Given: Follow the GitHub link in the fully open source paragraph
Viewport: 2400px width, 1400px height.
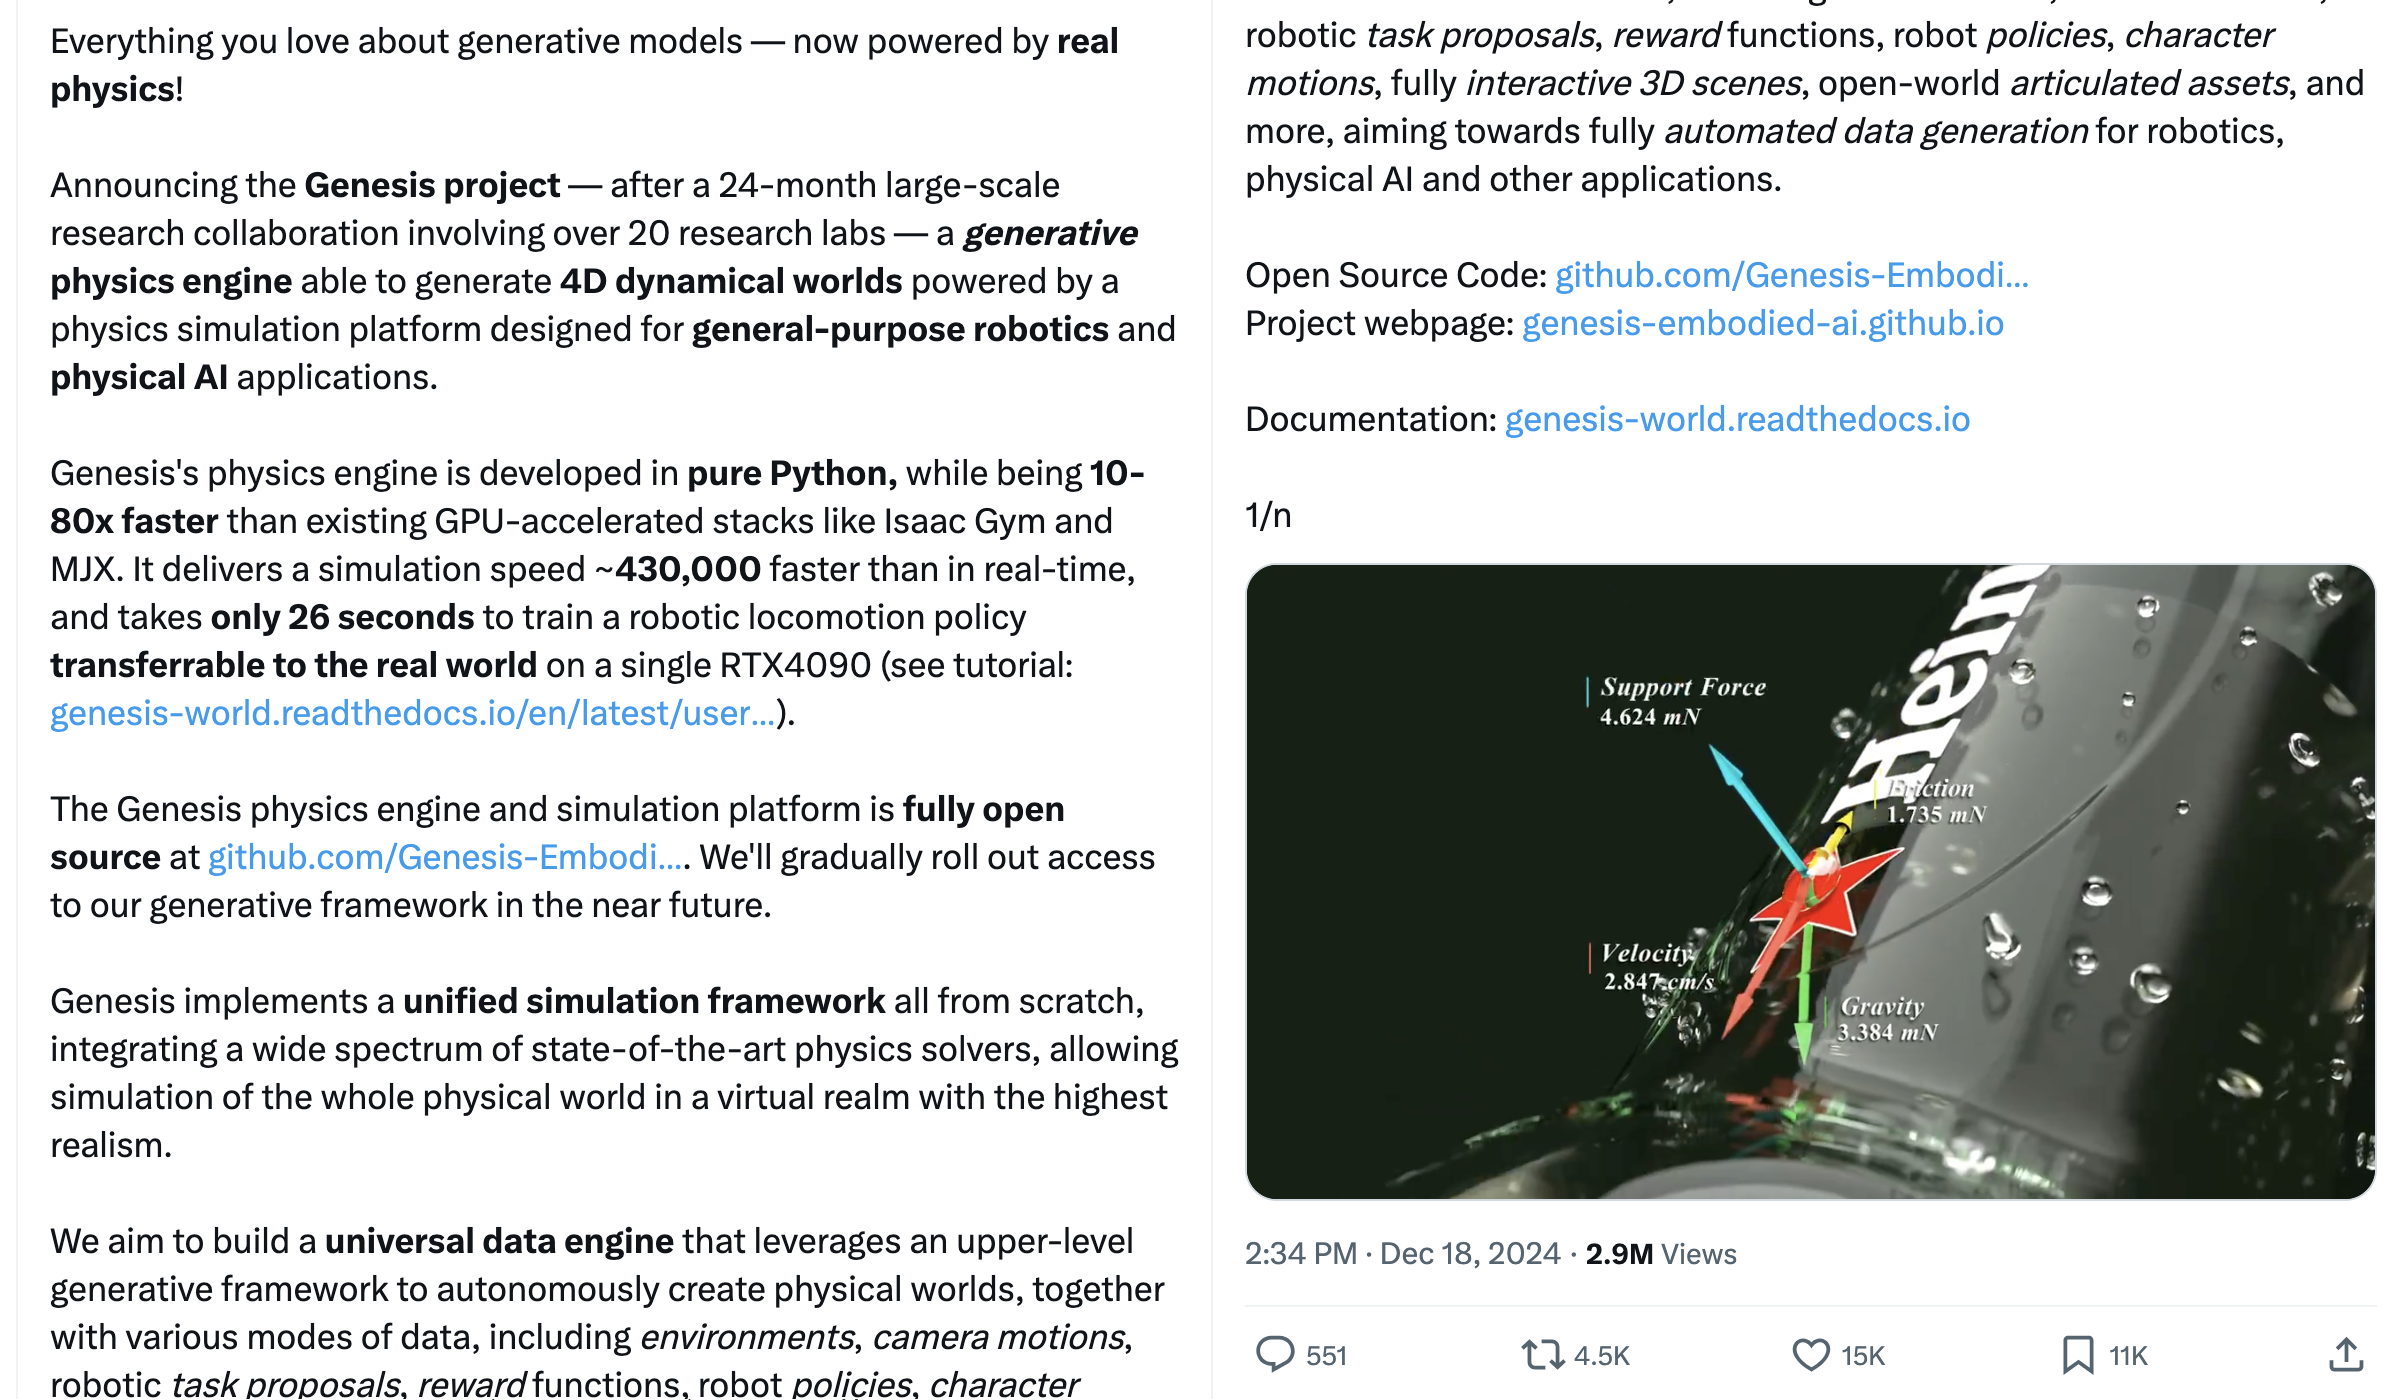Looking at the screenshot, I should pyautogui.click(x=446, y=857).
